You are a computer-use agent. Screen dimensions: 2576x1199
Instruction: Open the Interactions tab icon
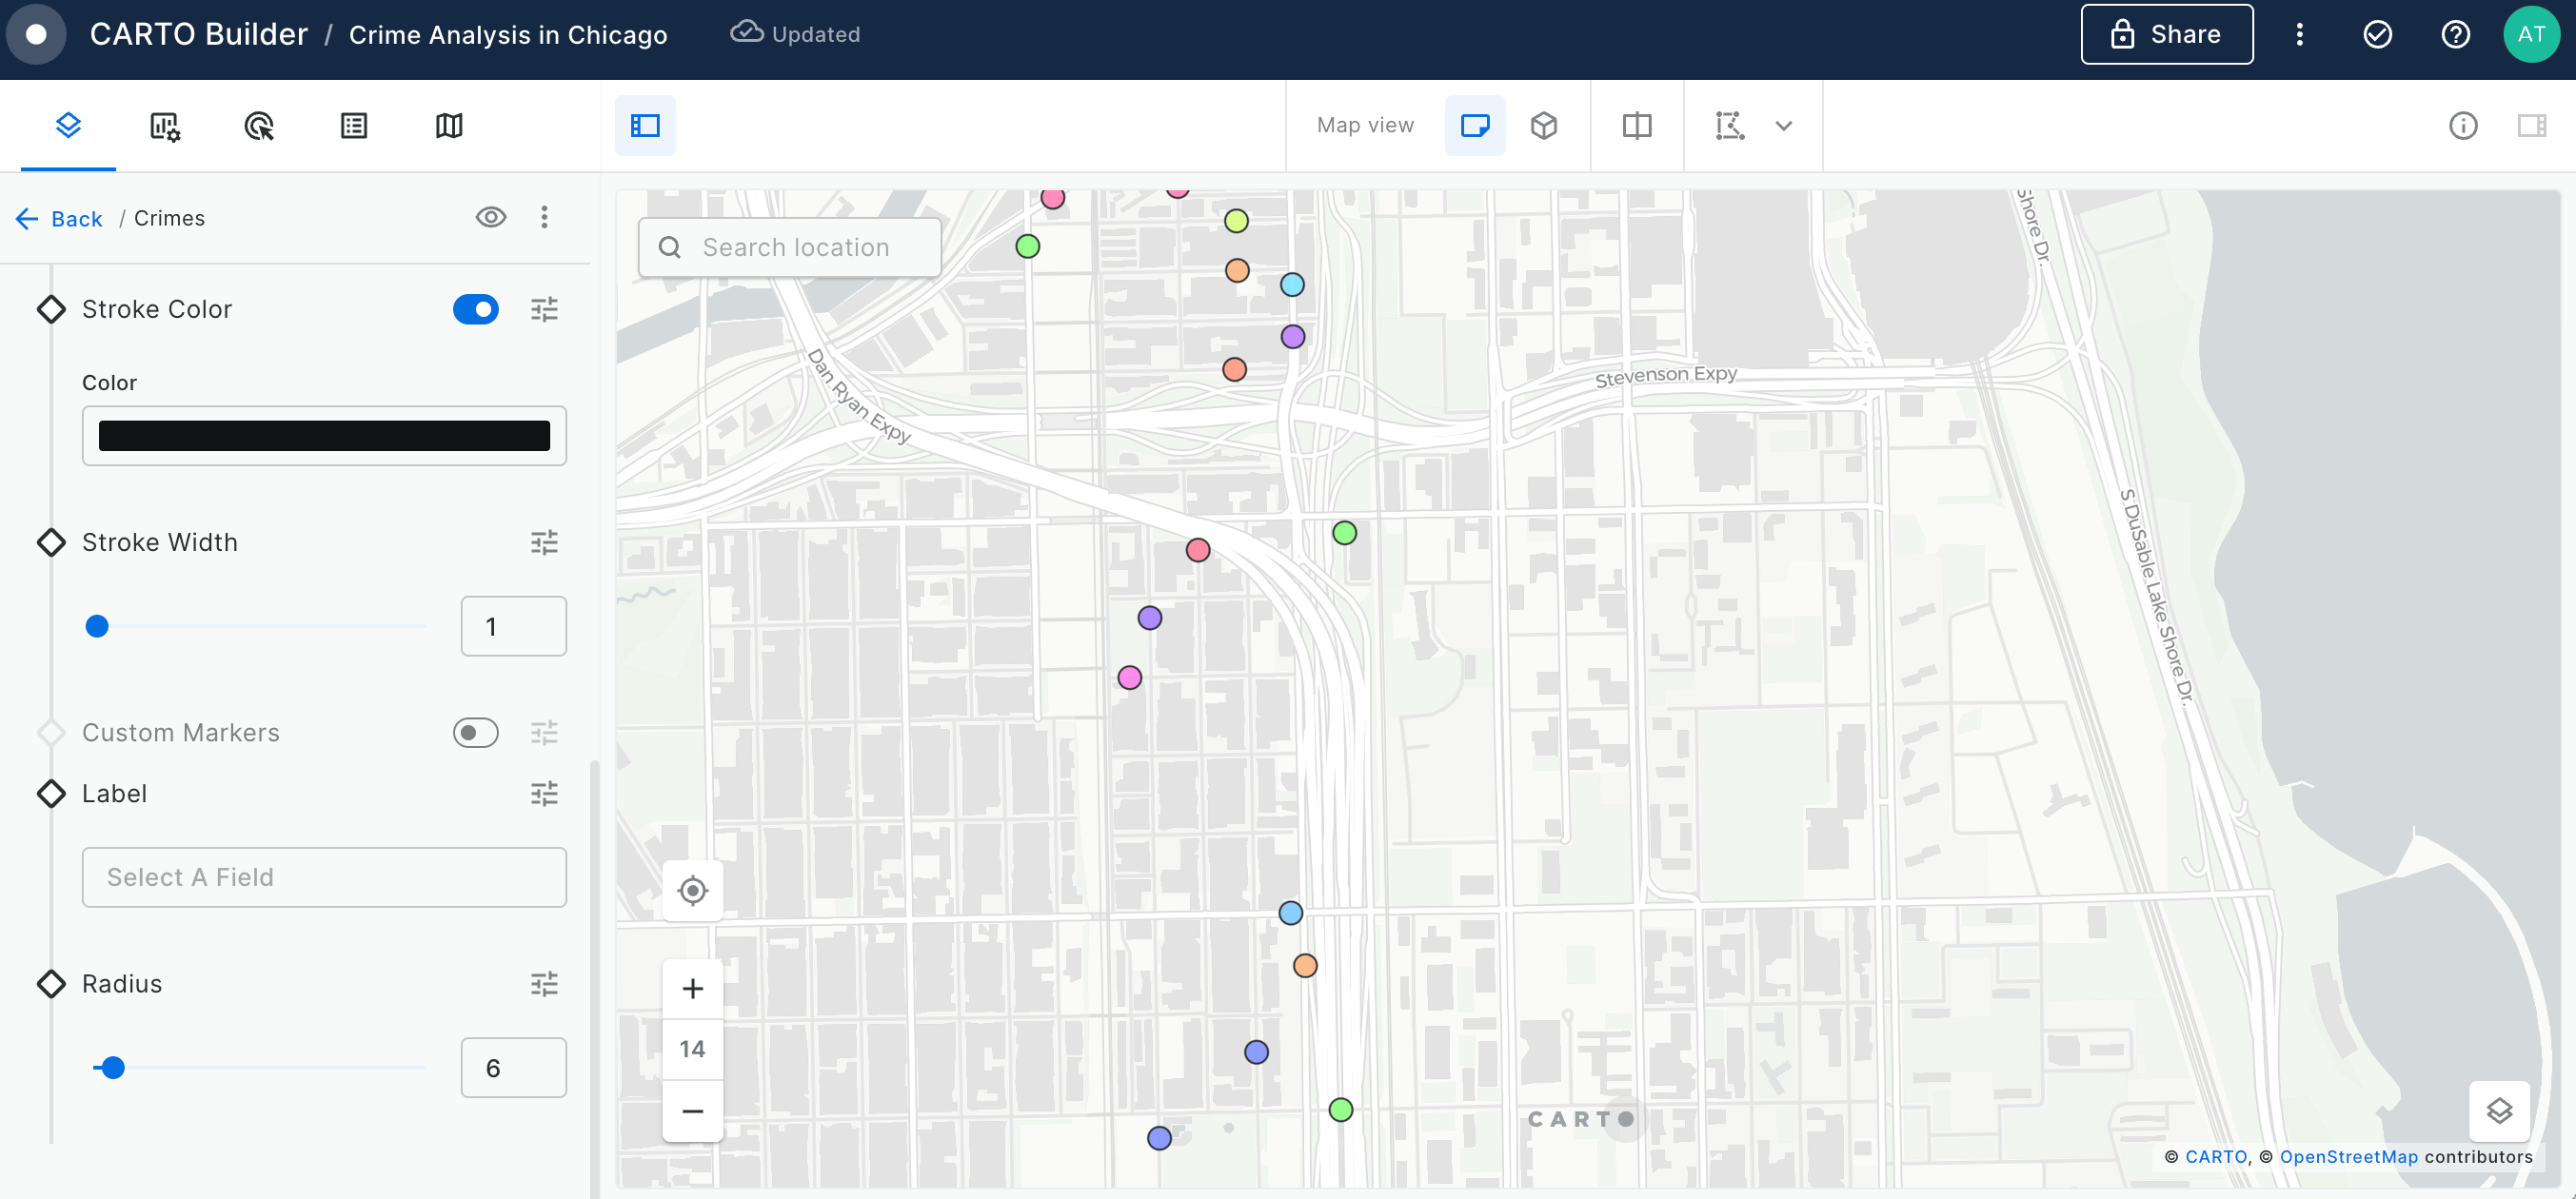pyautogui.click(x=259, y=126)
